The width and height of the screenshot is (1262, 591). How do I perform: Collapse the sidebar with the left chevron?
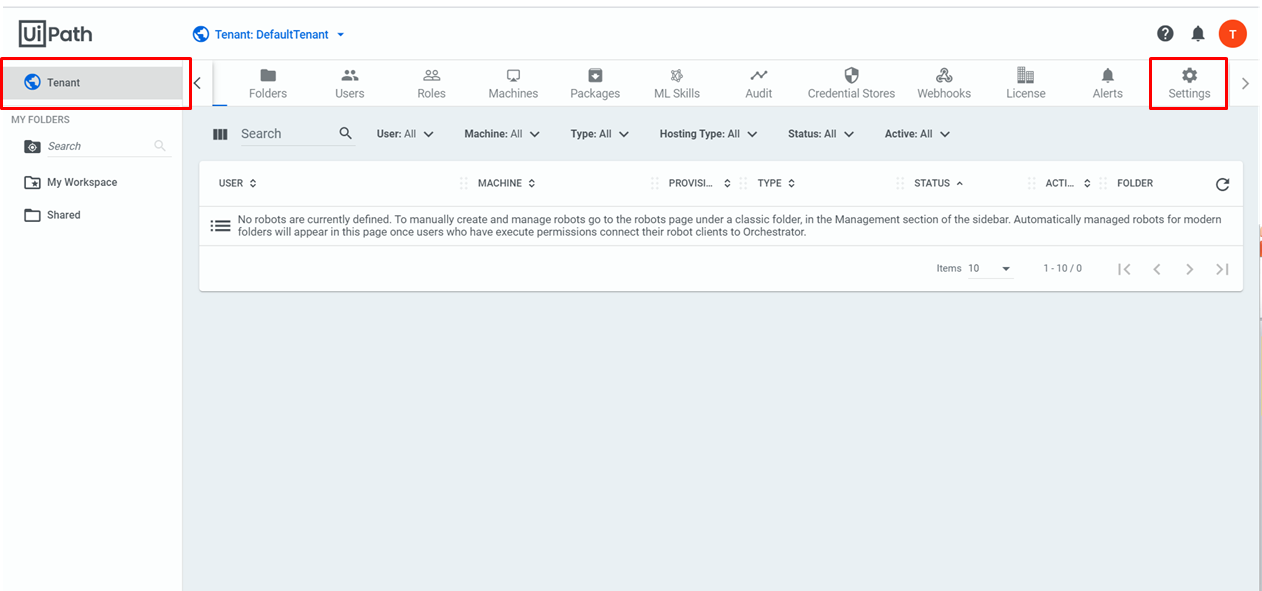(197, 83)
